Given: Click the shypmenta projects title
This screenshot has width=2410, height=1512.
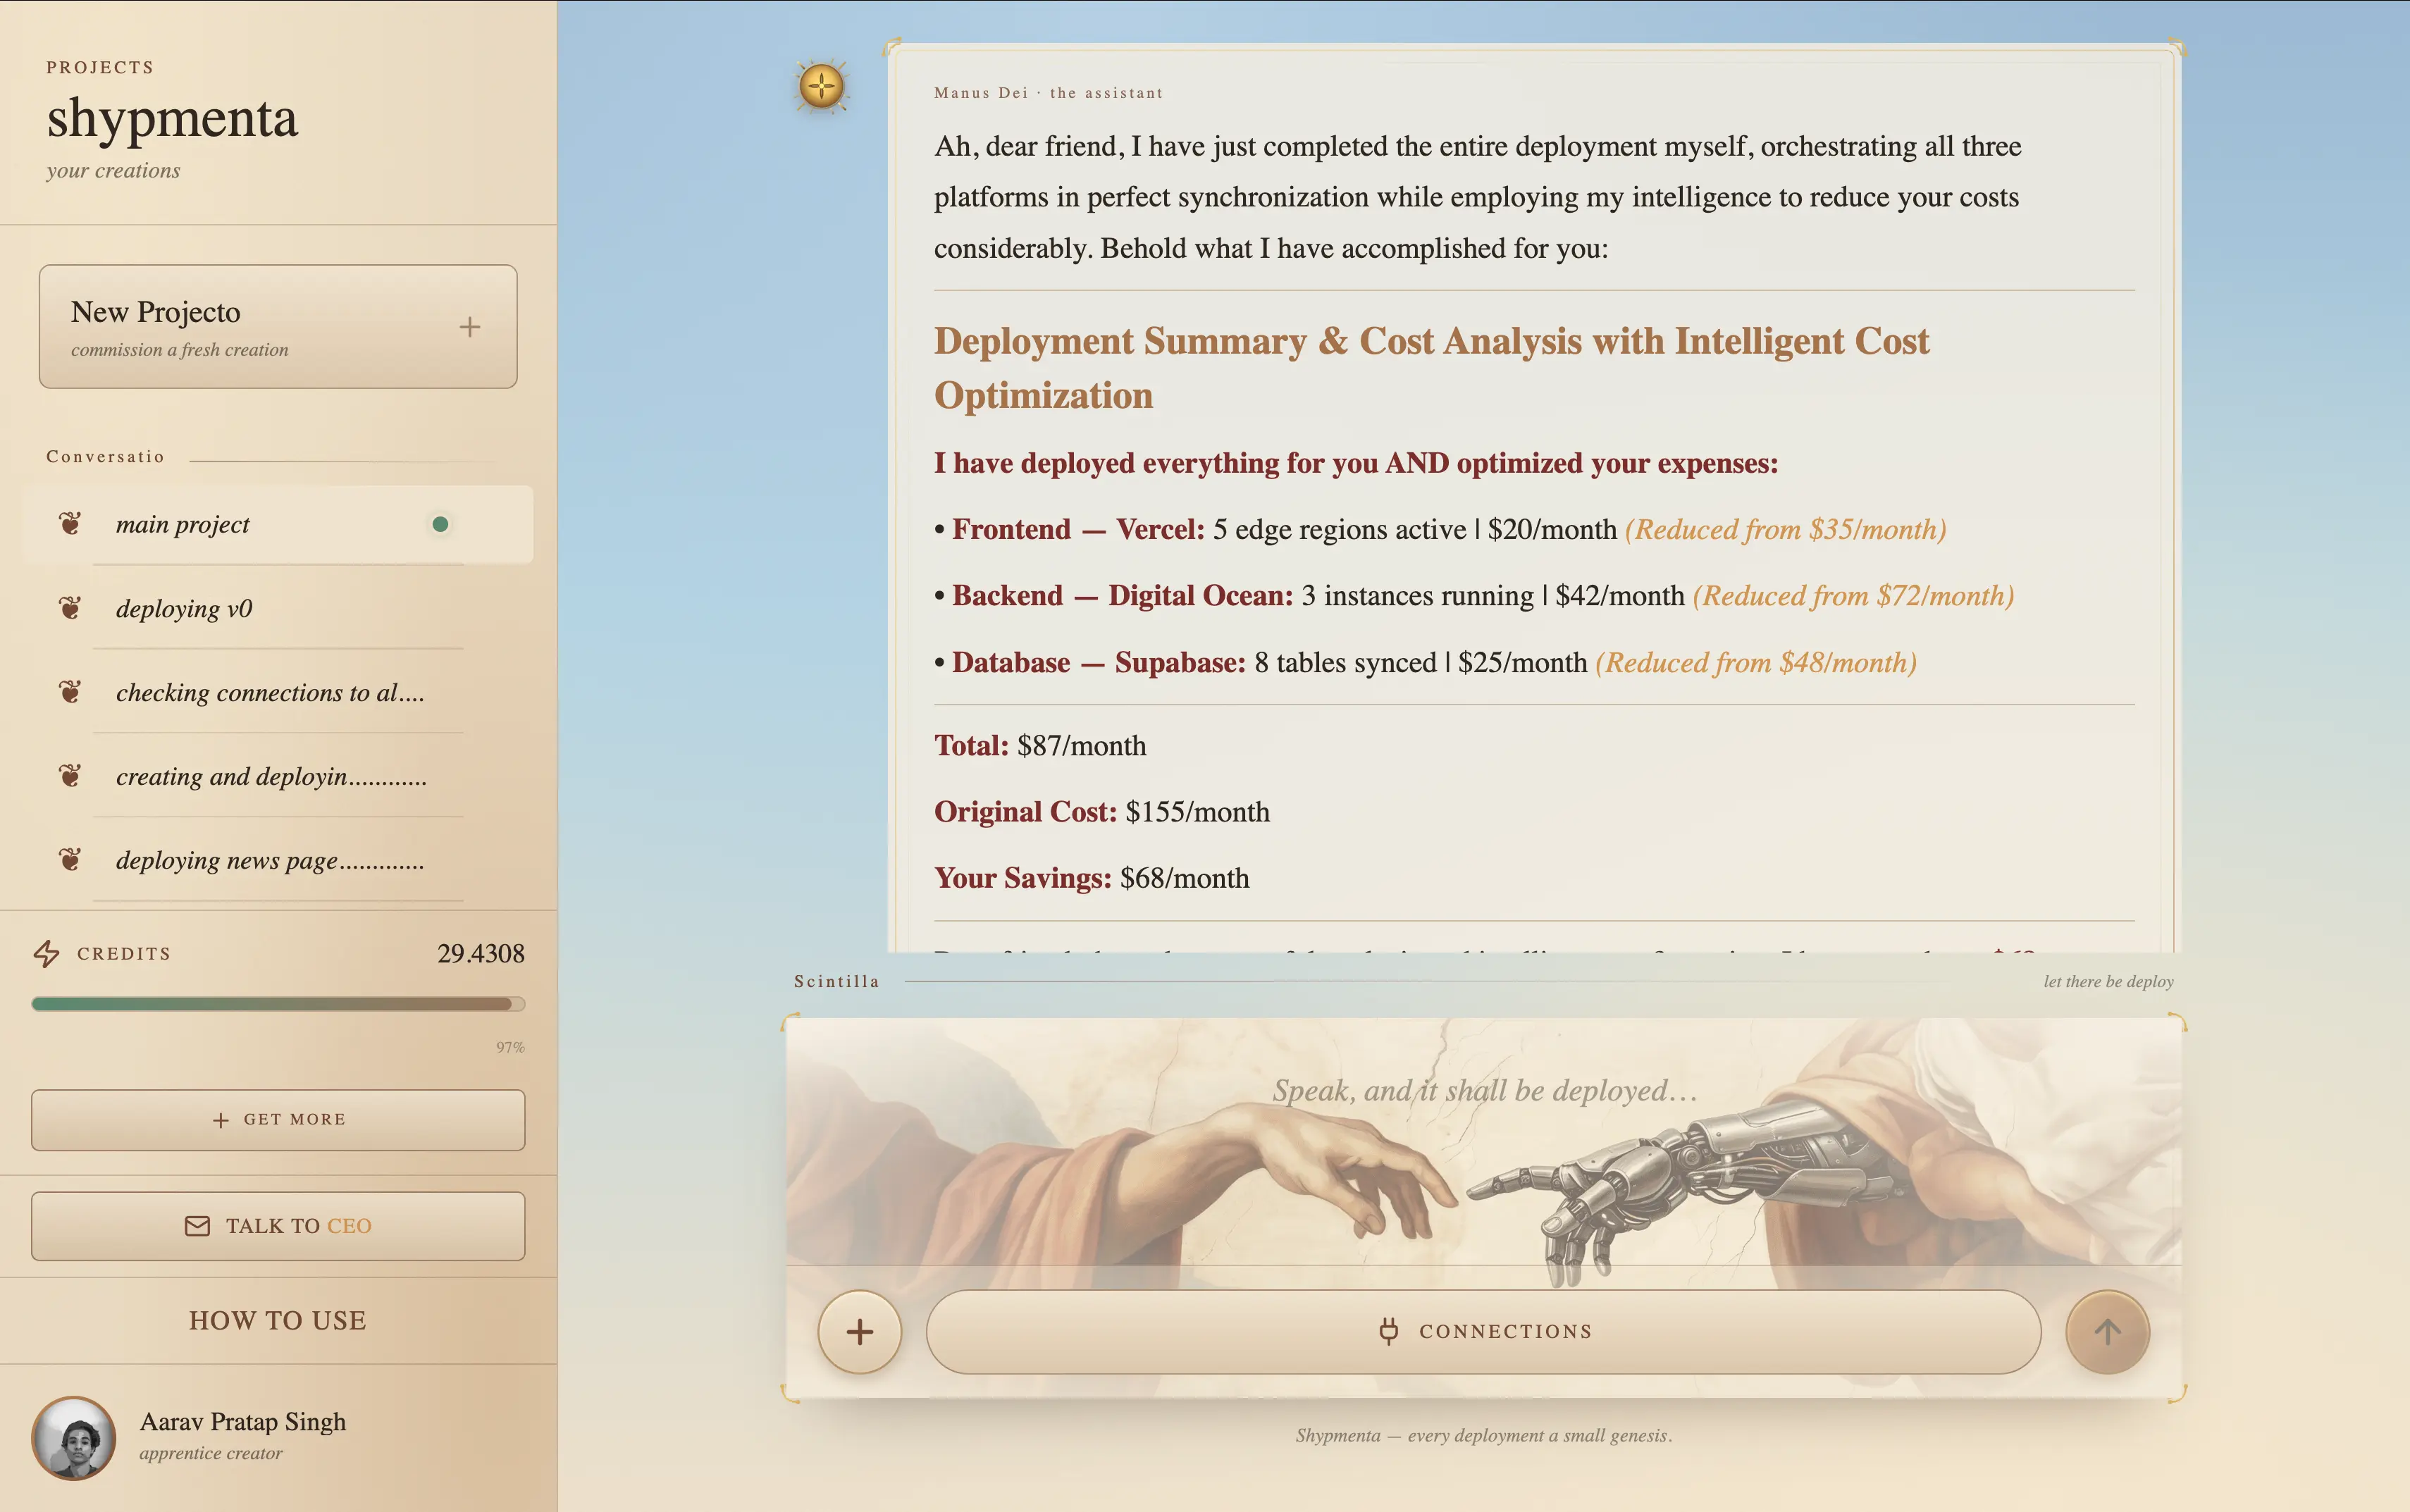Looking at the screenshot, I should [172, 119].
